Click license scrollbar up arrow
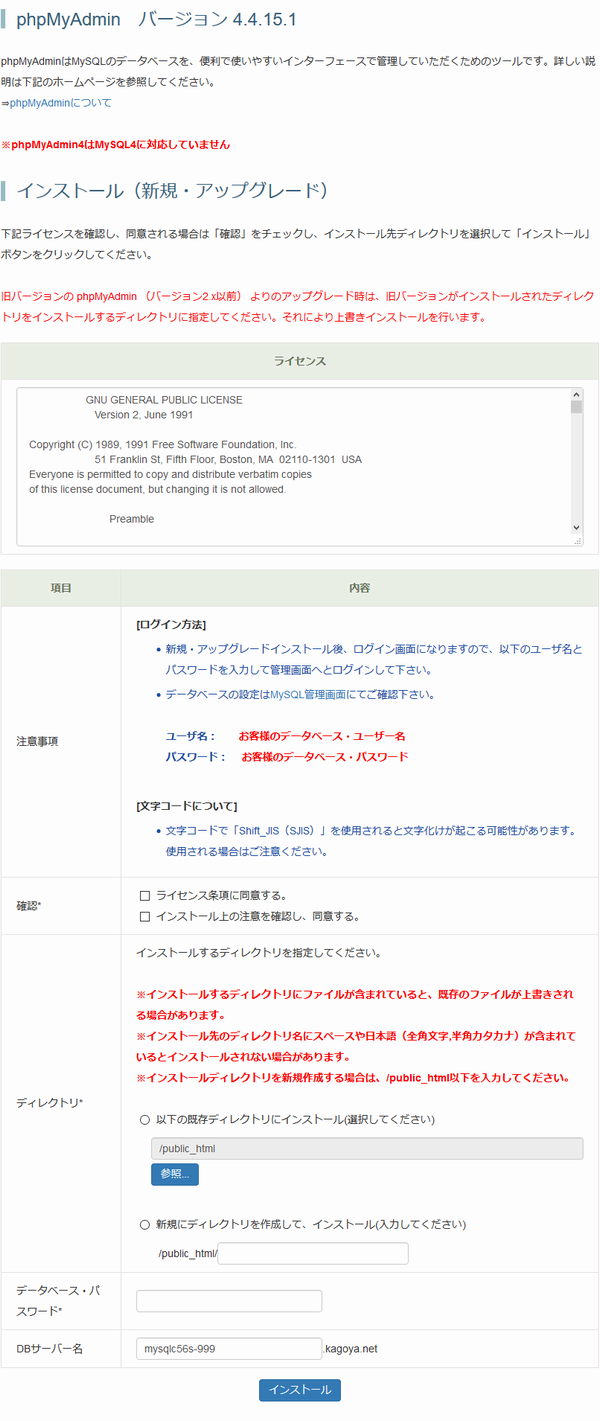600x1421 pixels. pos(576,394)
